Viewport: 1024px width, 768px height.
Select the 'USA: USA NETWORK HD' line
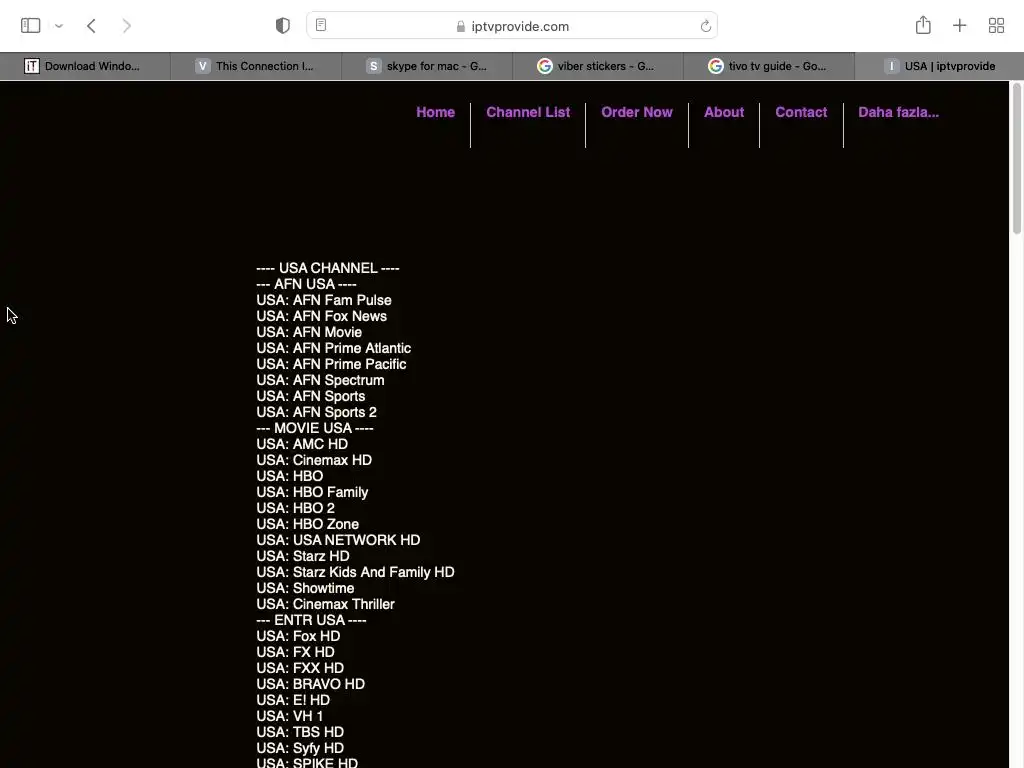coord(338,540)
